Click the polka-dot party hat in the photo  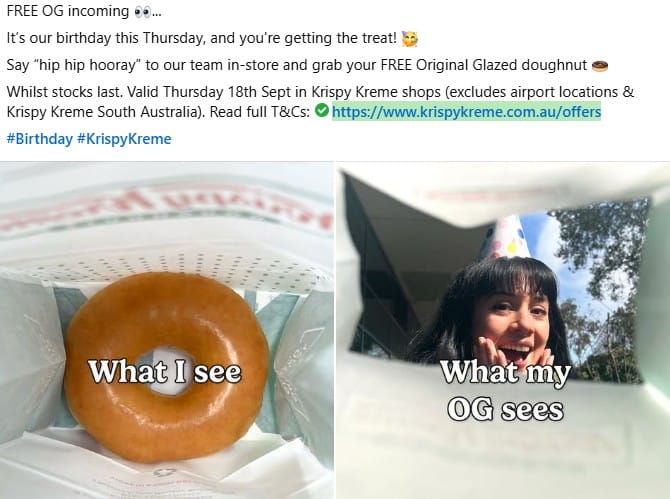pyautogui.click(x=506, y=238)
